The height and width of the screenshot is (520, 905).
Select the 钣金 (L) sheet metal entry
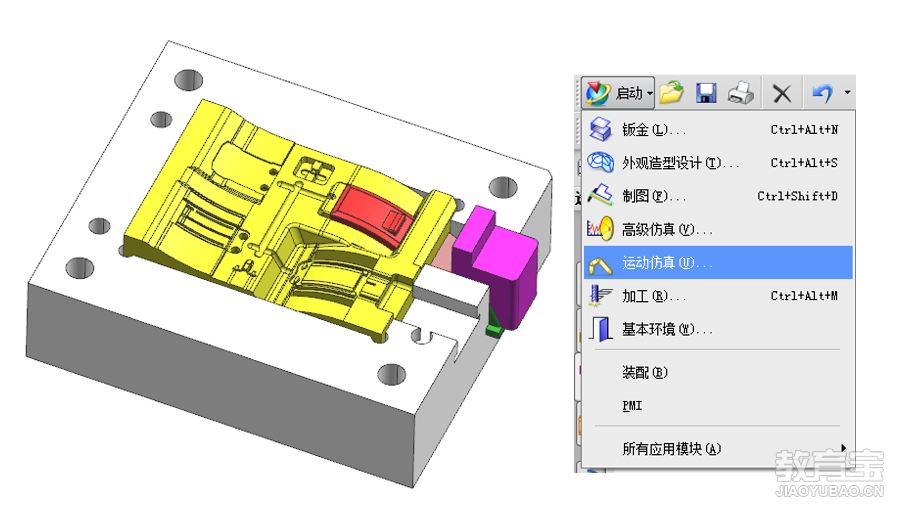[718, 130]
